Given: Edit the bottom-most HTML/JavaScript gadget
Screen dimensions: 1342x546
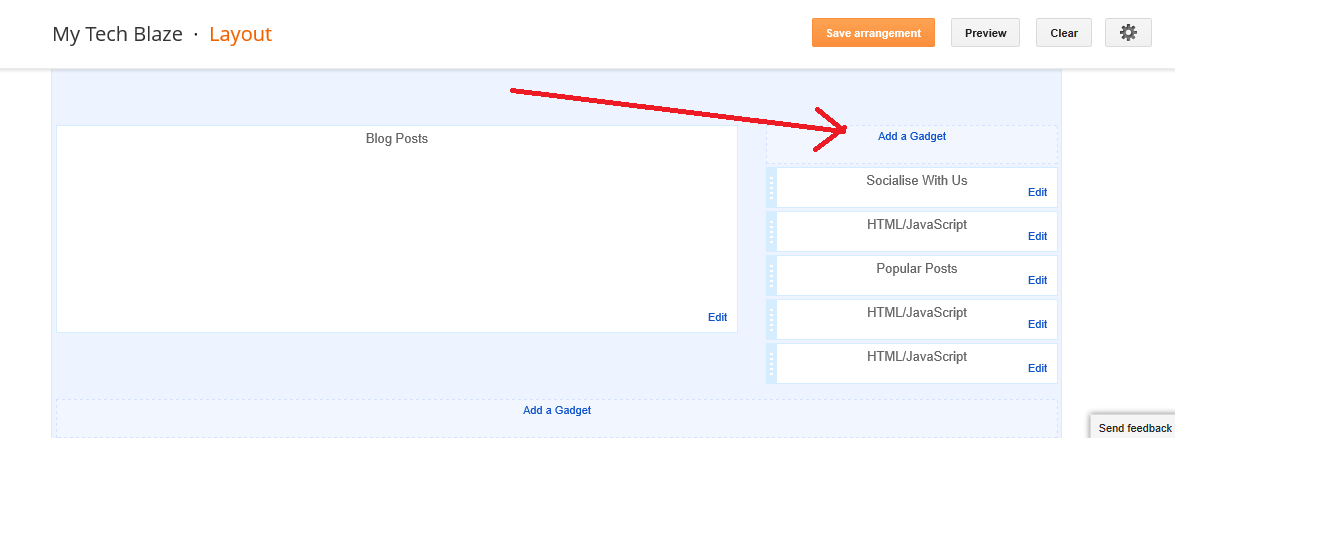Looking at the screenshot, I should coord(1037,368).
